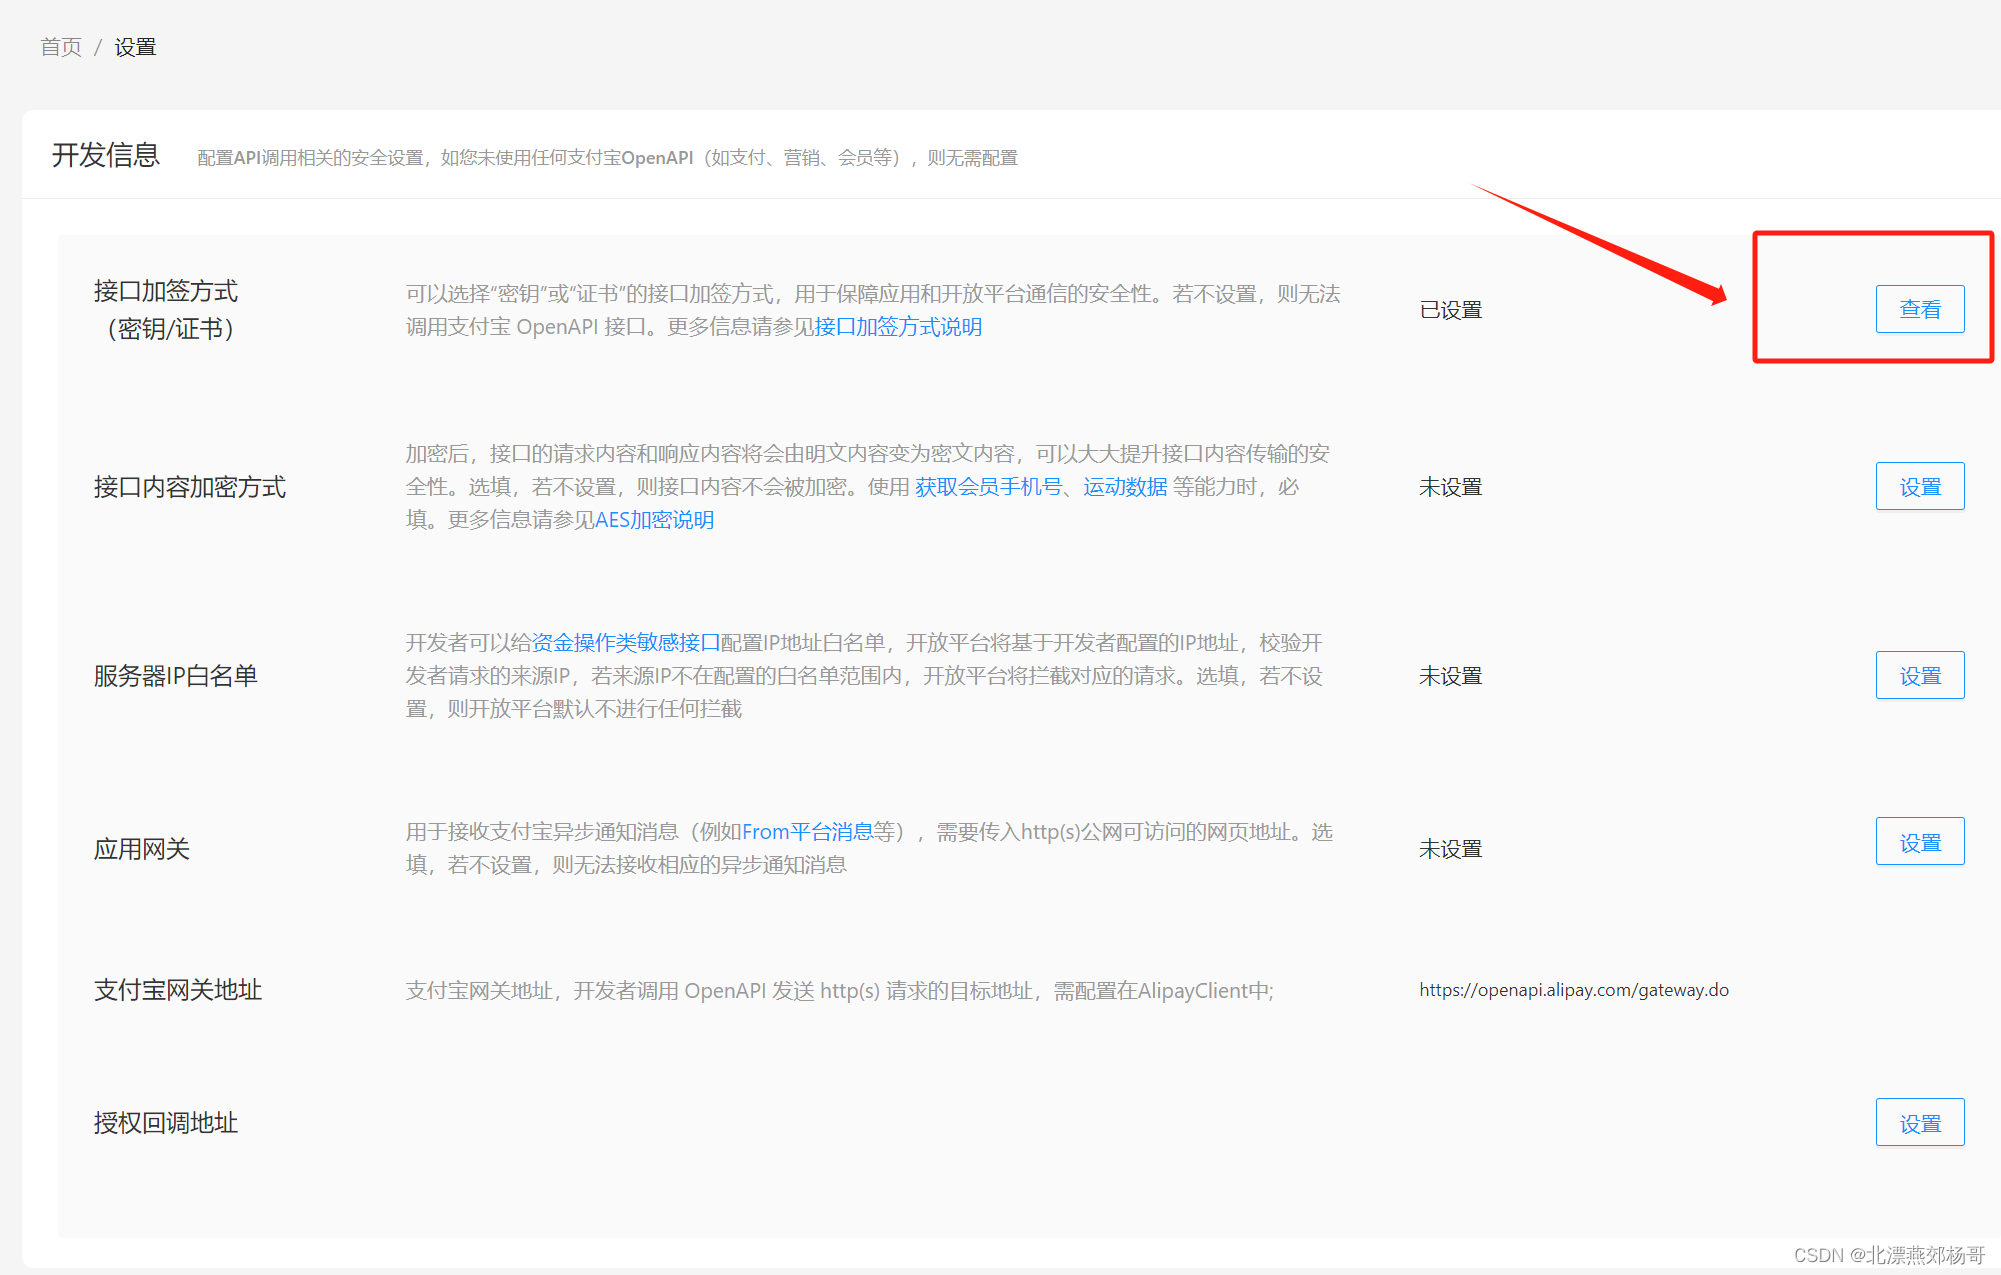The height and width of the screenshot is (1275, 2001).
Task: Open the 资金操作类敏感接口 link
Action: pos(626,643)
